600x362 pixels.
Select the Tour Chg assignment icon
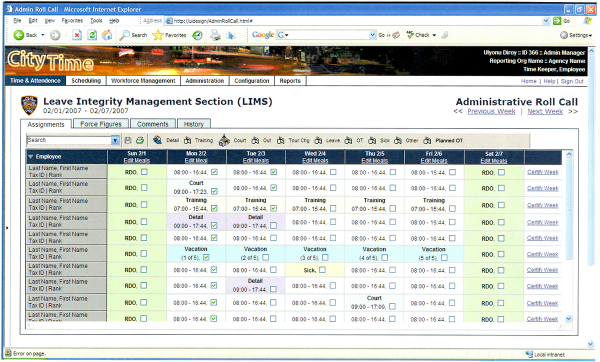(x=280, y=140)
